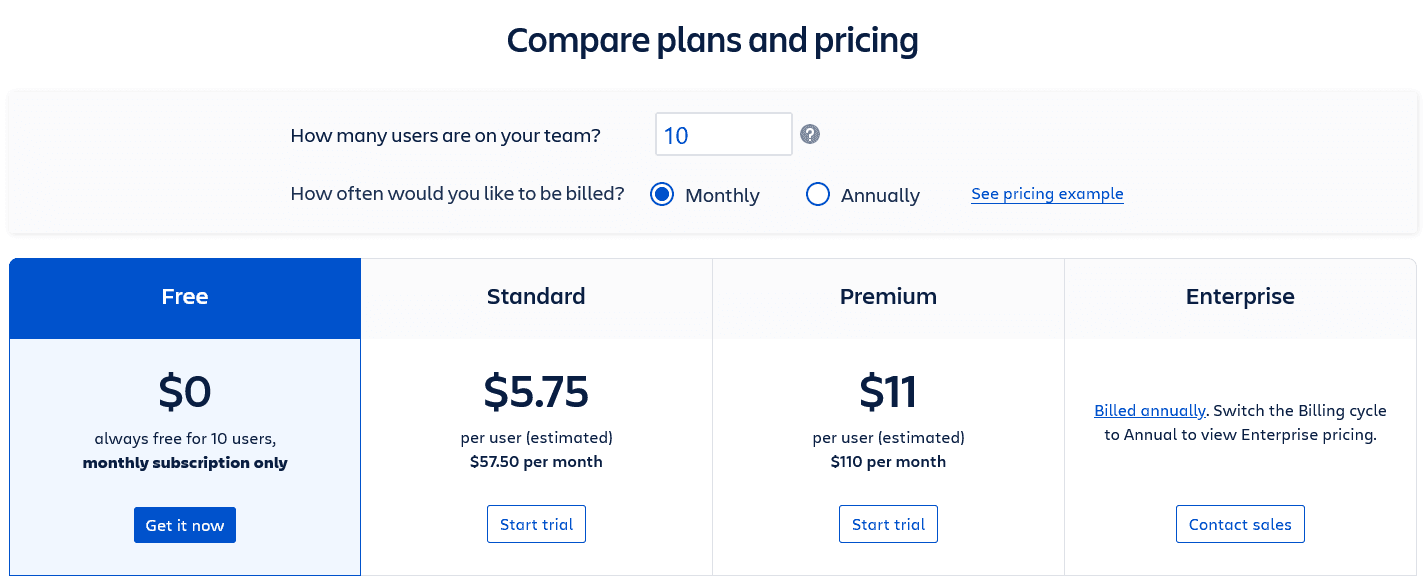Click the $11 Premium price
This screenshot has height=576, width=1428.
[888, 391]
